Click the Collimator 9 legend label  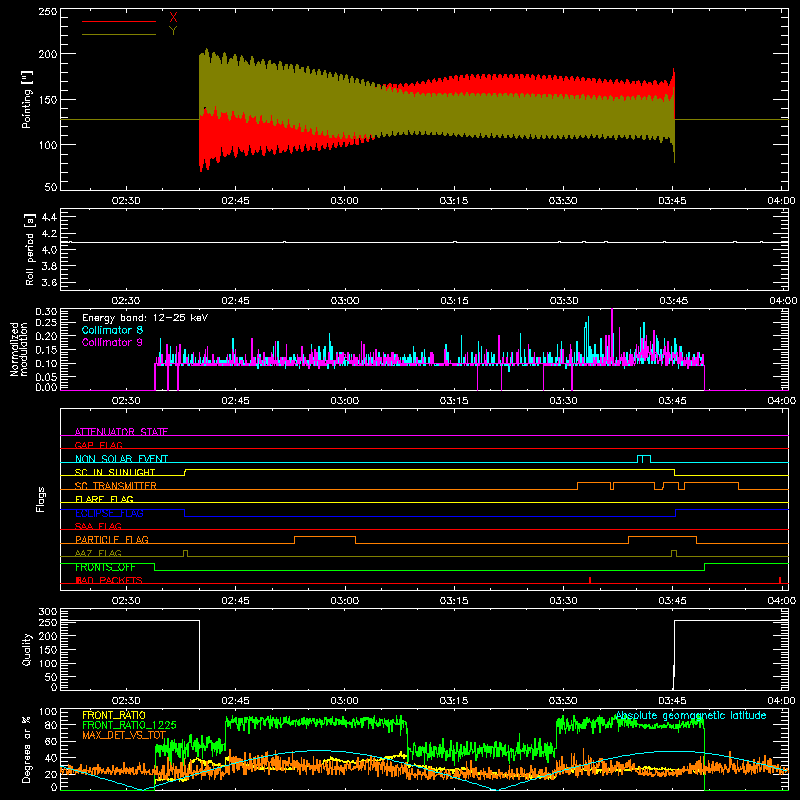[x=112, y=342]
